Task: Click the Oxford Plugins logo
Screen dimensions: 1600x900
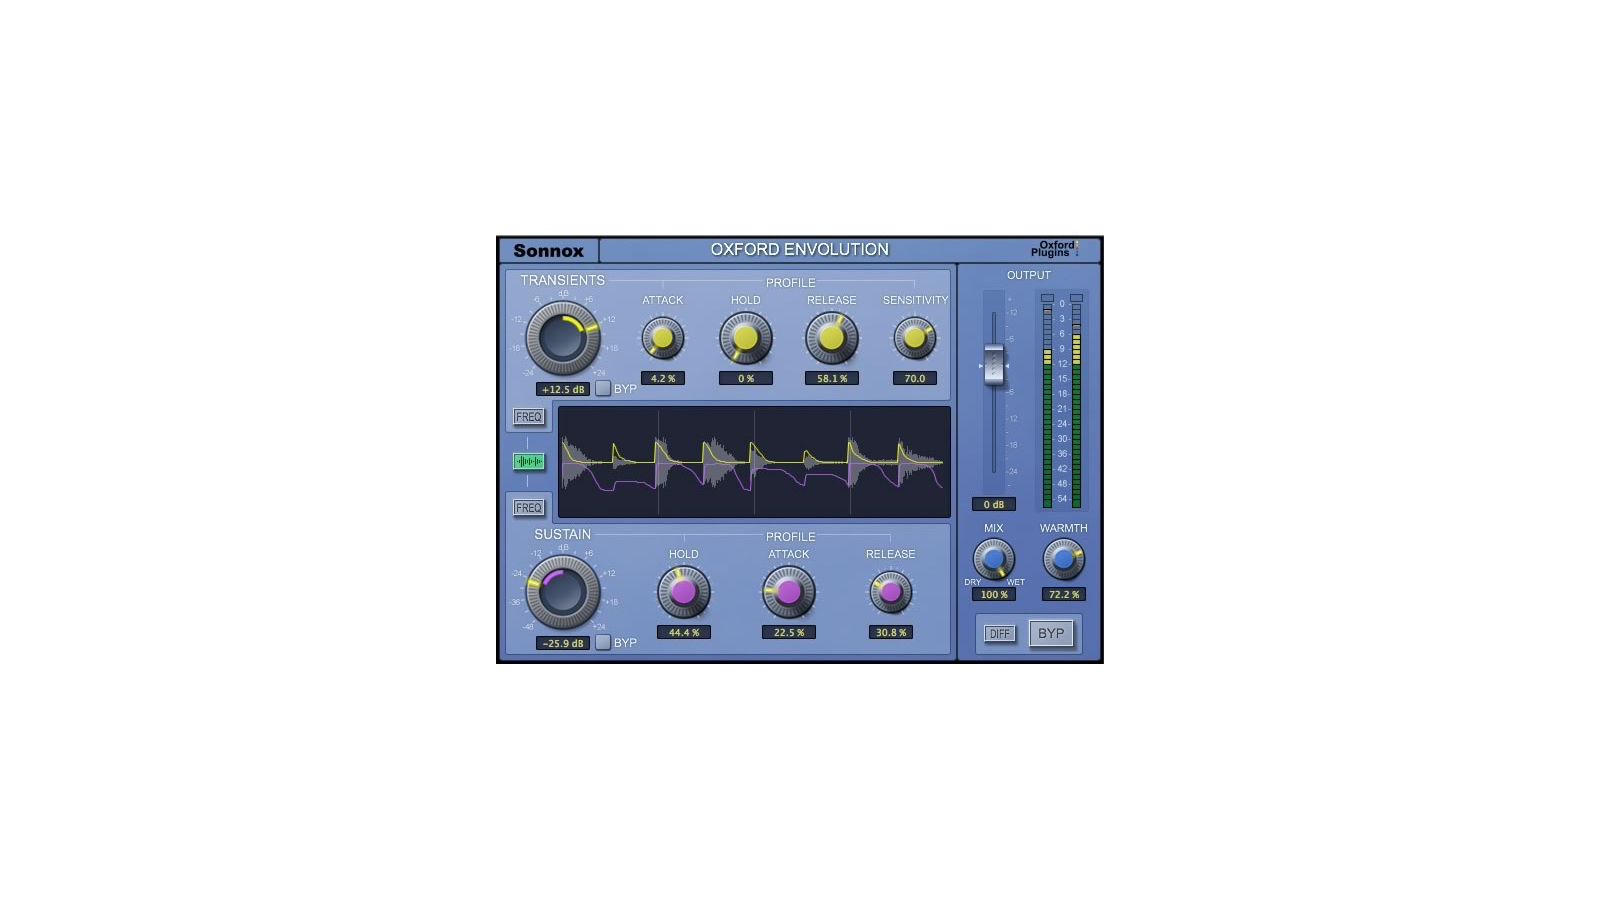Action: click(x=1055, y=249)
